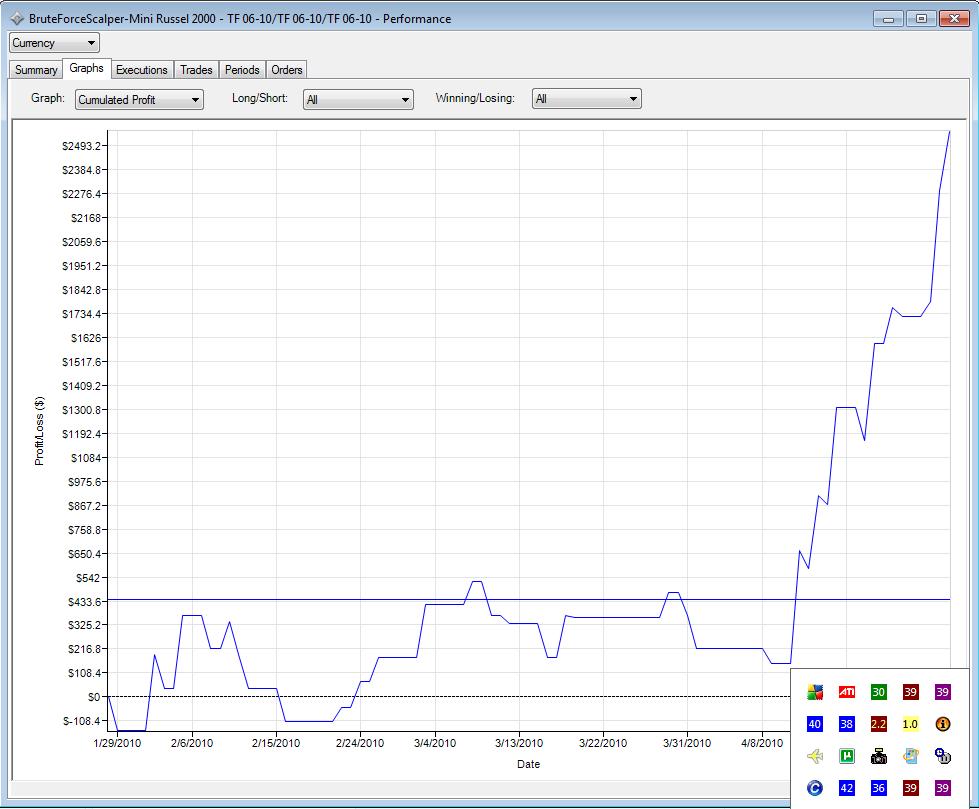
Task: Open the green uTorrent tray icon
Action: click(x=847, y=756)
